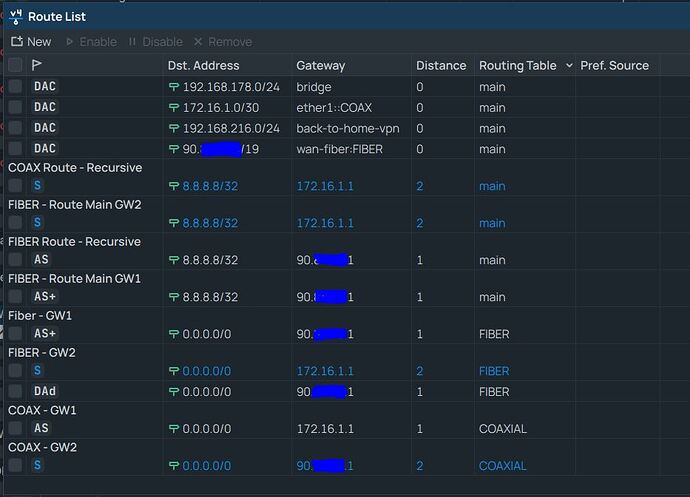Click the flag column header icon
This screenshot has width=690, height=497.
click(x=37, y=65)
